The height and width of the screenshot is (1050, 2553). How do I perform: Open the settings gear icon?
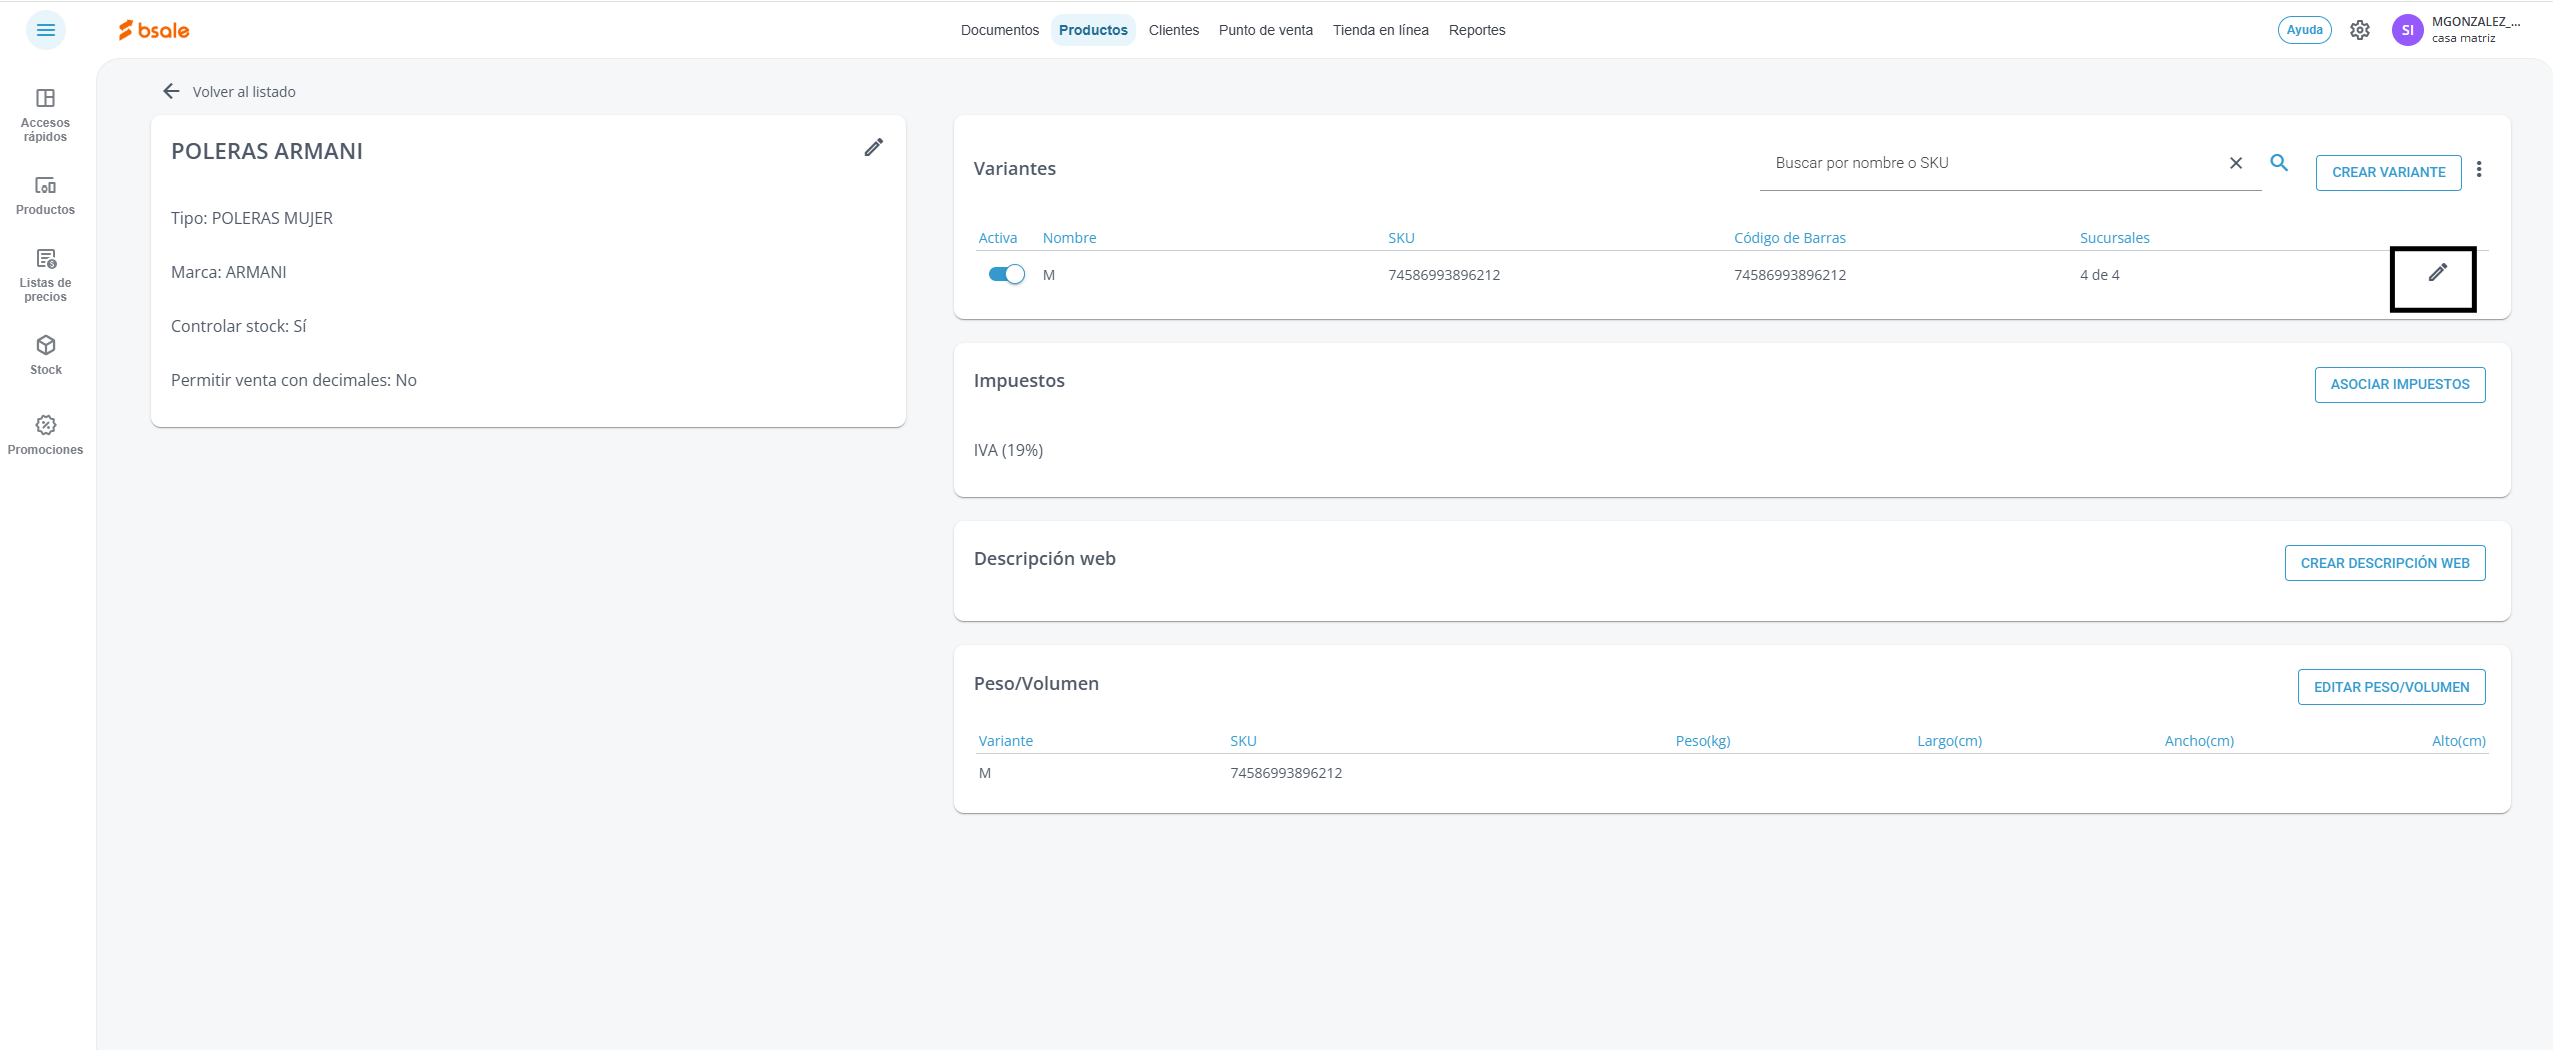[x=2360, y=30]
